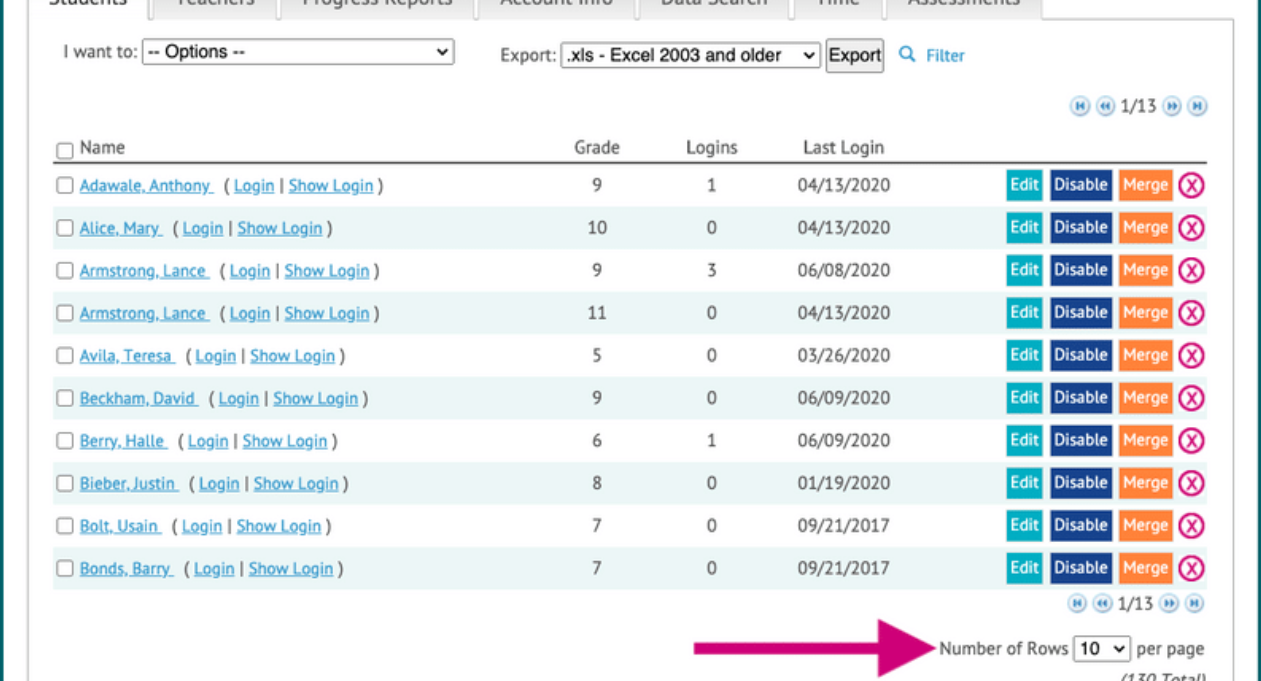The height and width of the screenshot is (681, 1261).
Task: Open Adawale, Anthony student name link
Action: [146, 186]
